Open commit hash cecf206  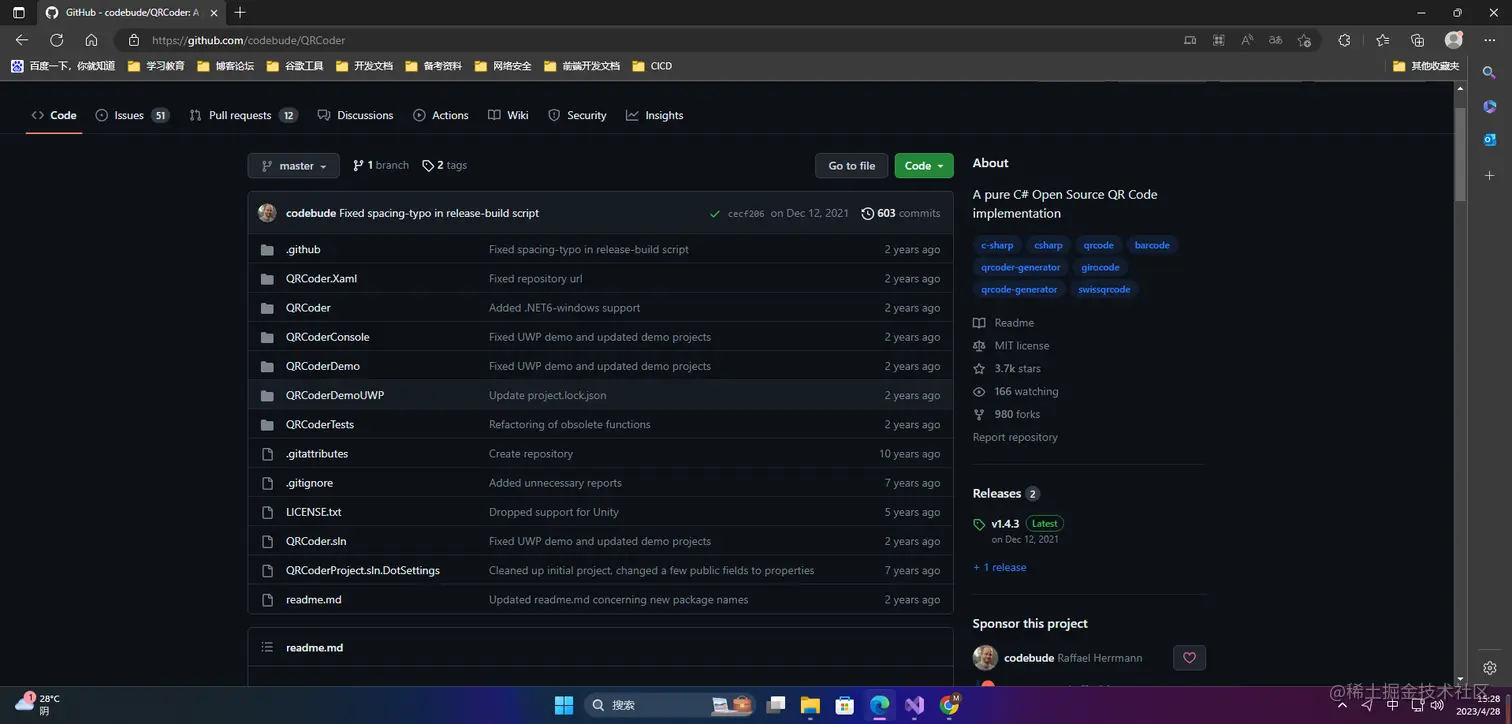(x=746, y=214)
